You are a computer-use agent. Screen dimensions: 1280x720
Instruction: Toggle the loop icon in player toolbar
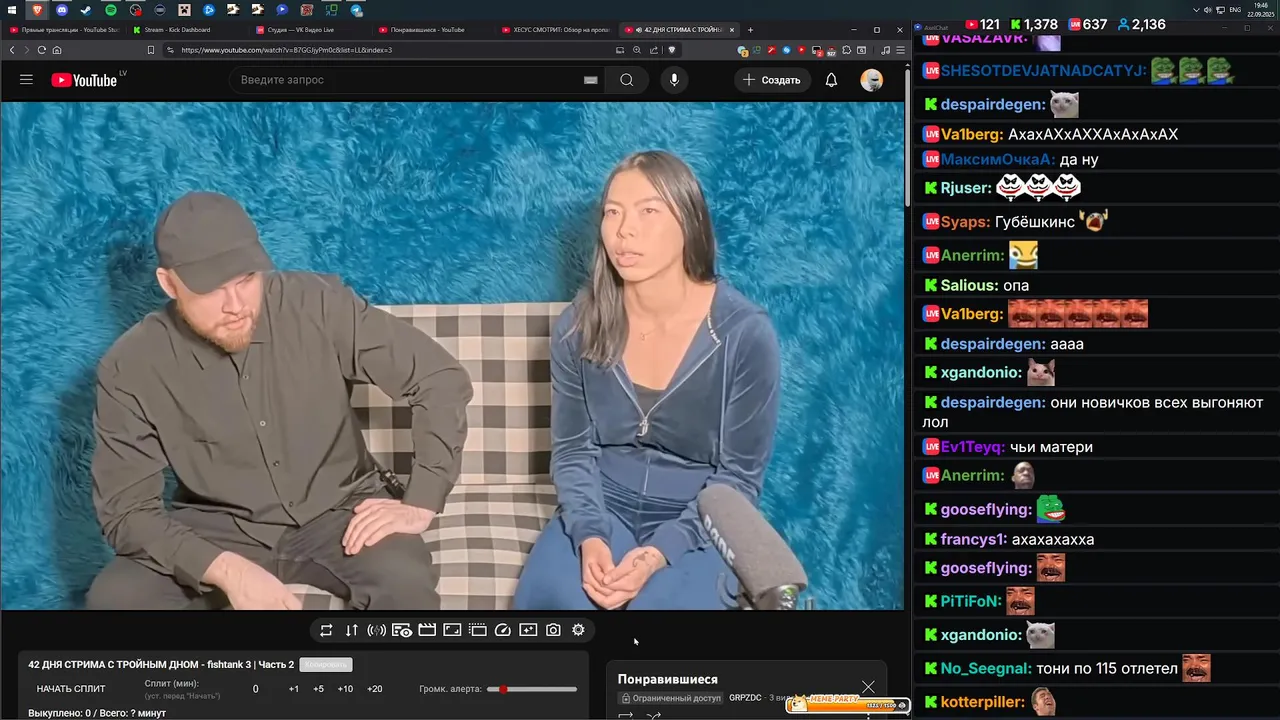[x=326, y=630]
